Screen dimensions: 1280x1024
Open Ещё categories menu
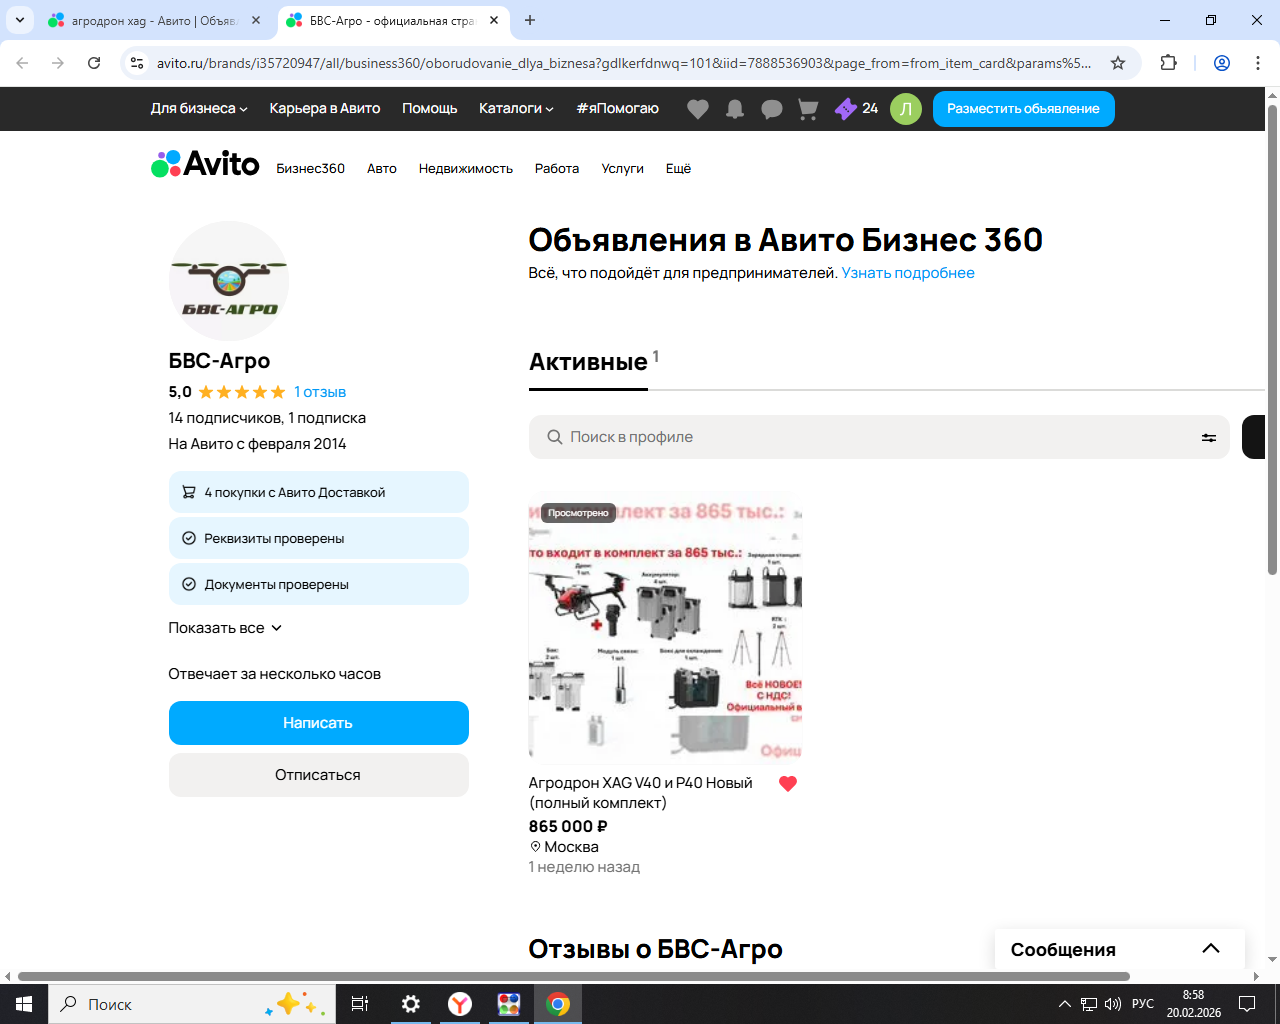(679, 169)
